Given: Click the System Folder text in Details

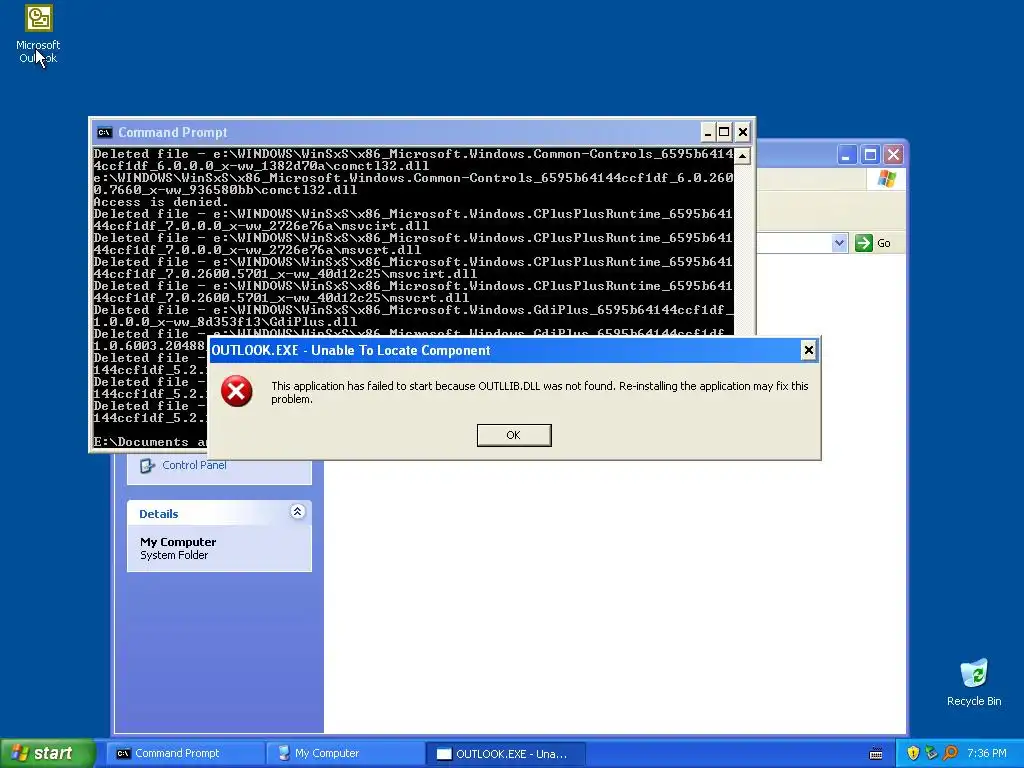Looking at the screenshot, I should tap(174, 555).
